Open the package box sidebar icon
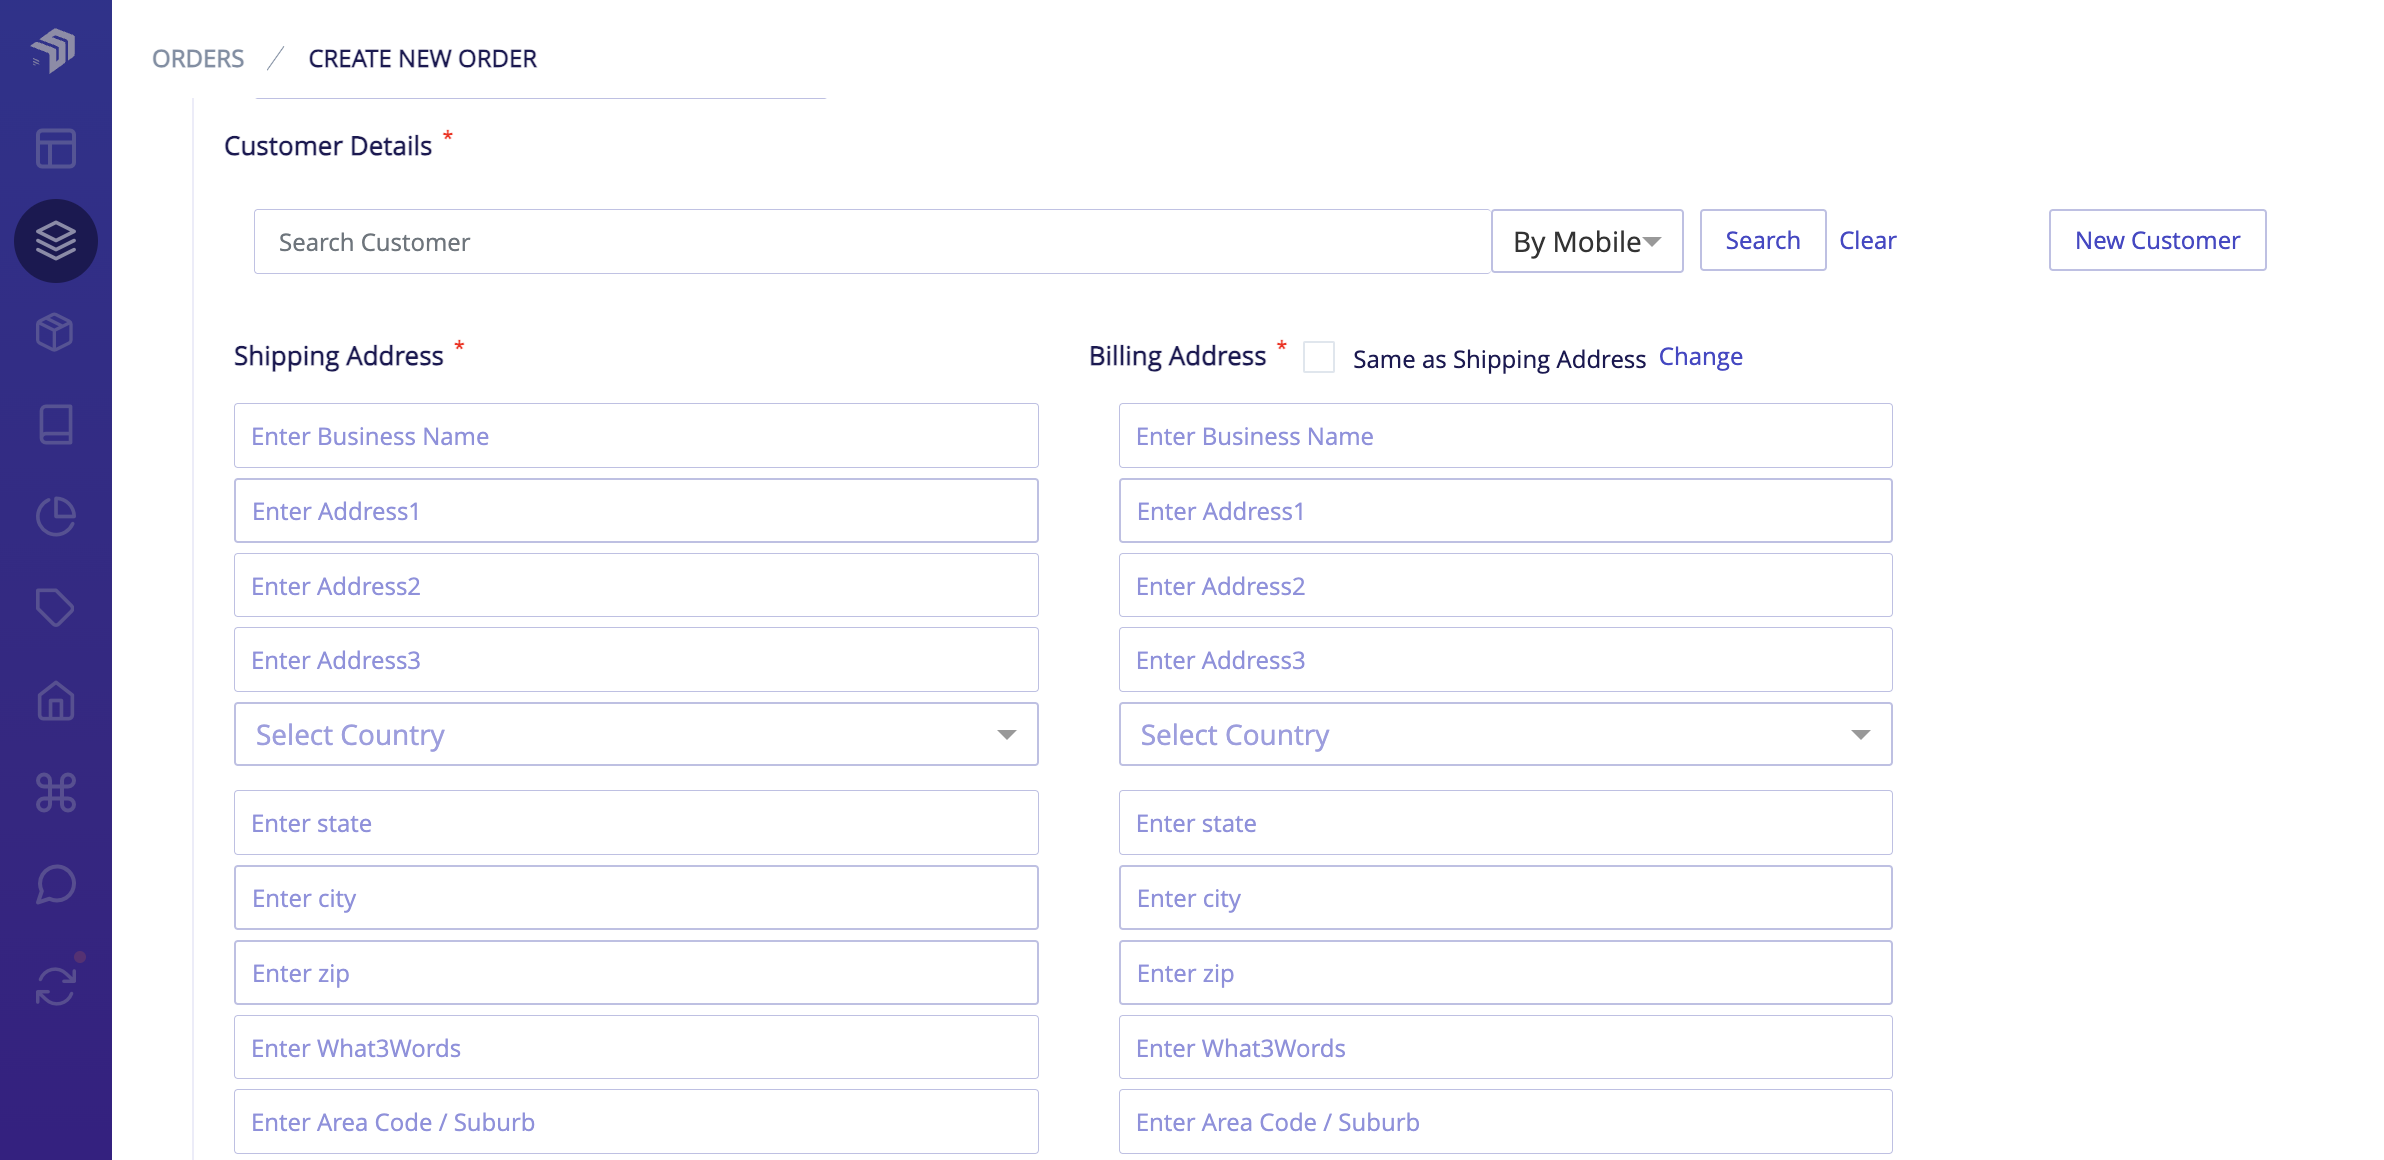2384x1160 pixels. coord(56,332)
